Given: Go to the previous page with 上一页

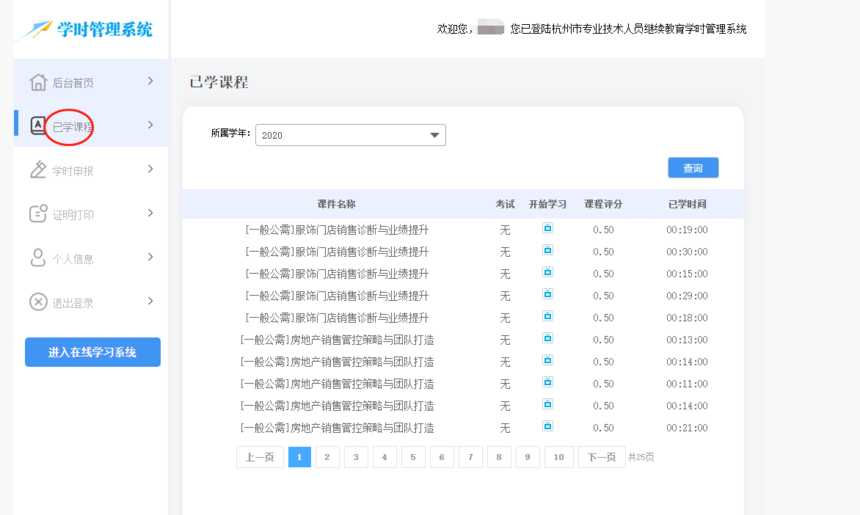Looking at the screenshot, I should coord(260,457).
